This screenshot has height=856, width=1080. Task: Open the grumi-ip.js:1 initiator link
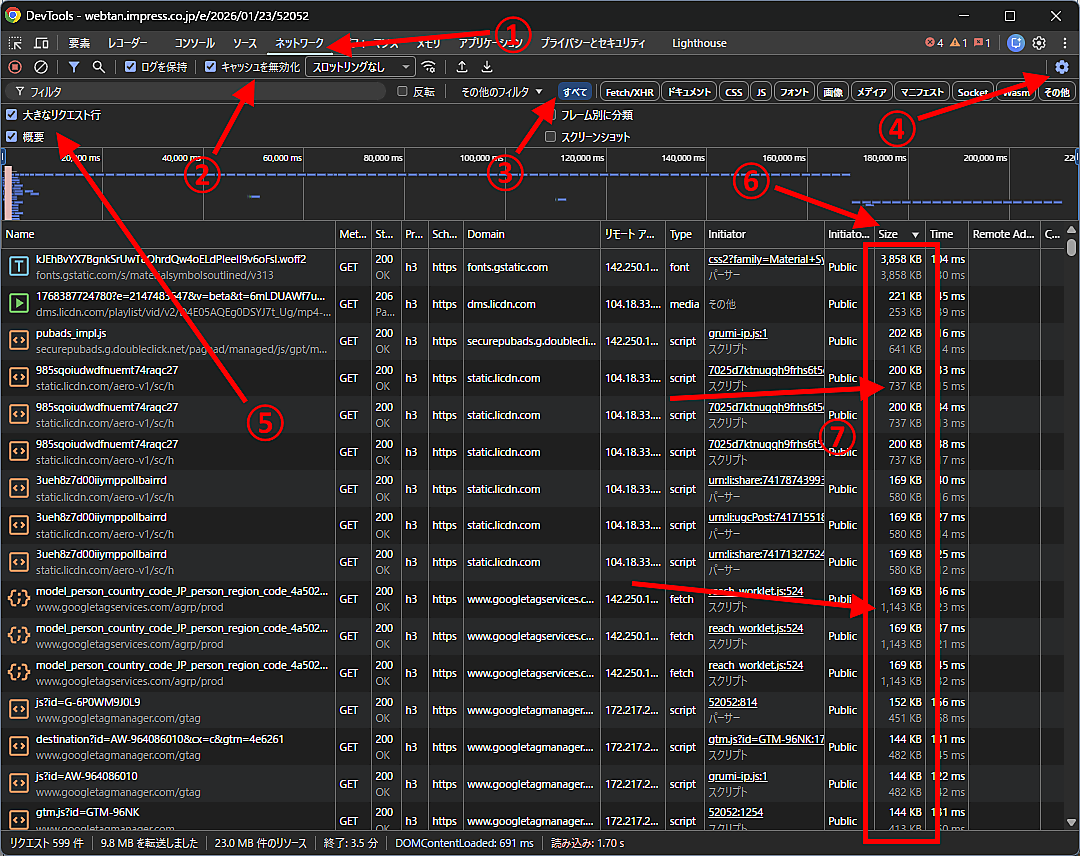click(x=737, y=333)
